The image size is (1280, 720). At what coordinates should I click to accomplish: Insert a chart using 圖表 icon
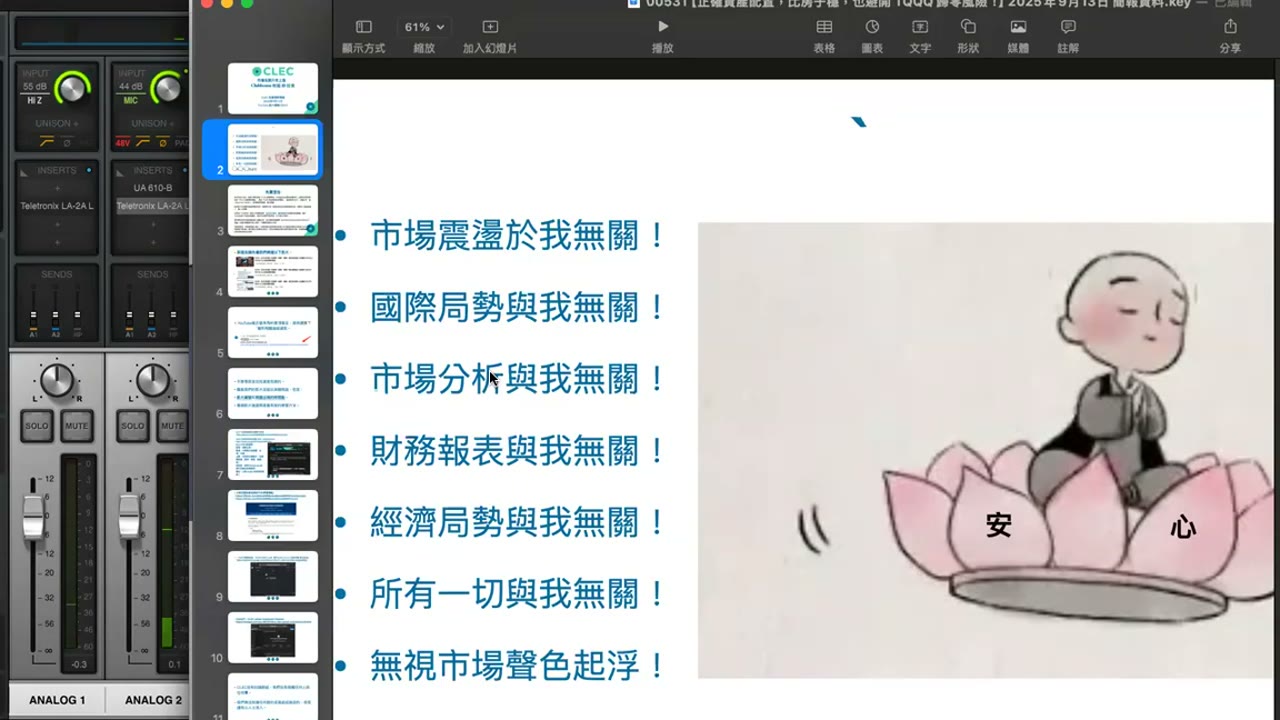[872, 27]
